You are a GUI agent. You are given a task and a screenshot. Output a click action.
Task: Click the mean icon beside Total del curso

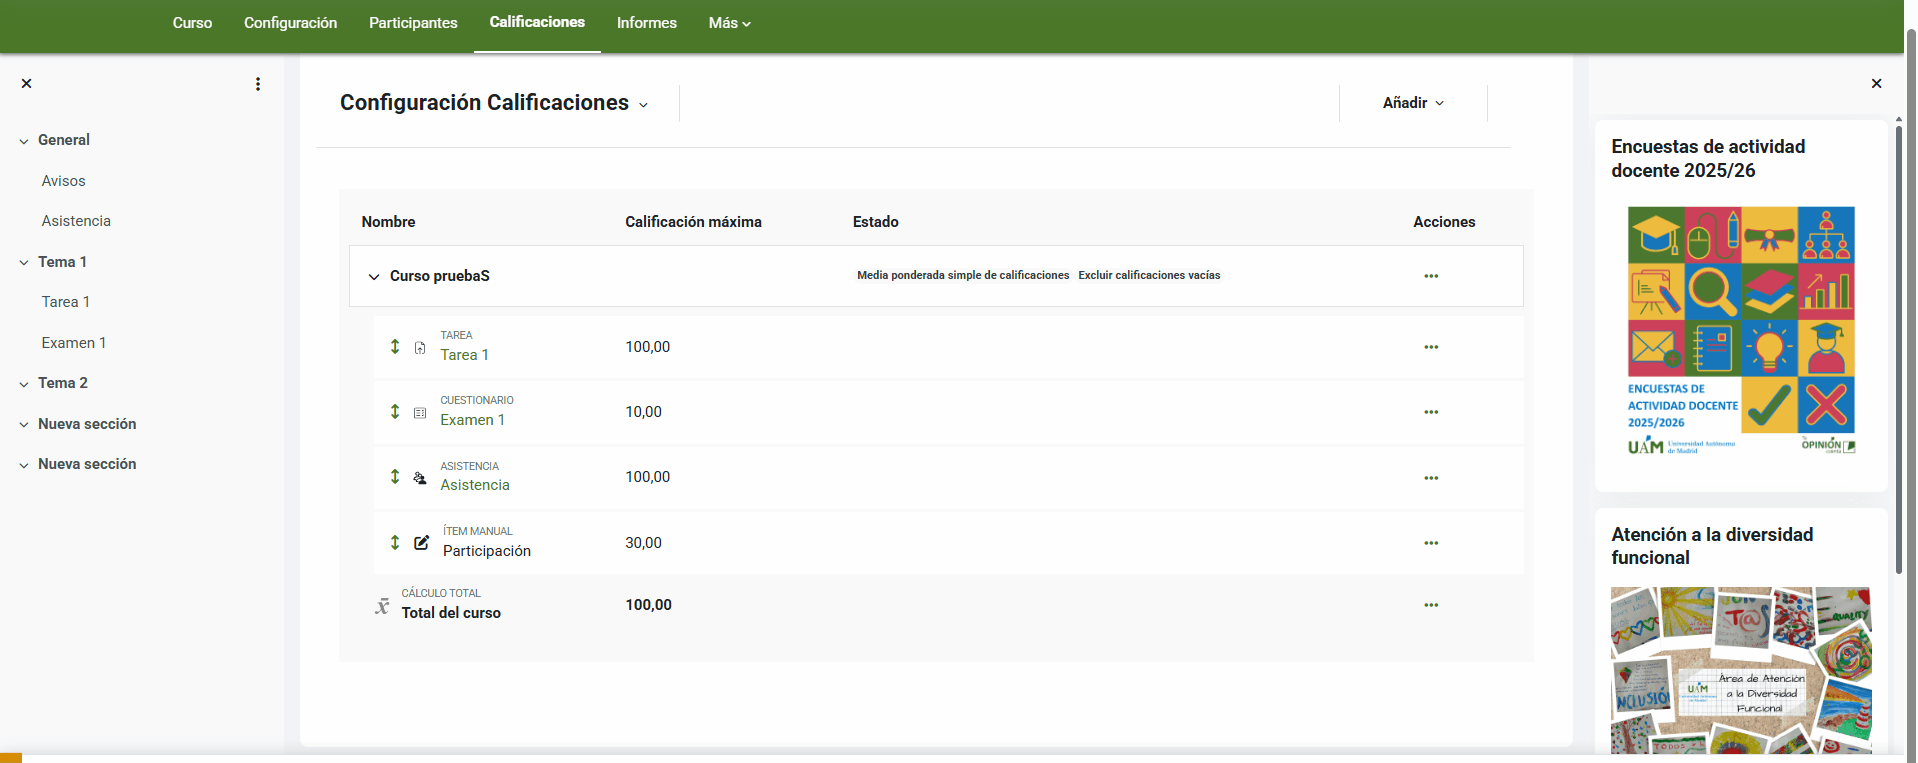[382, 606]
